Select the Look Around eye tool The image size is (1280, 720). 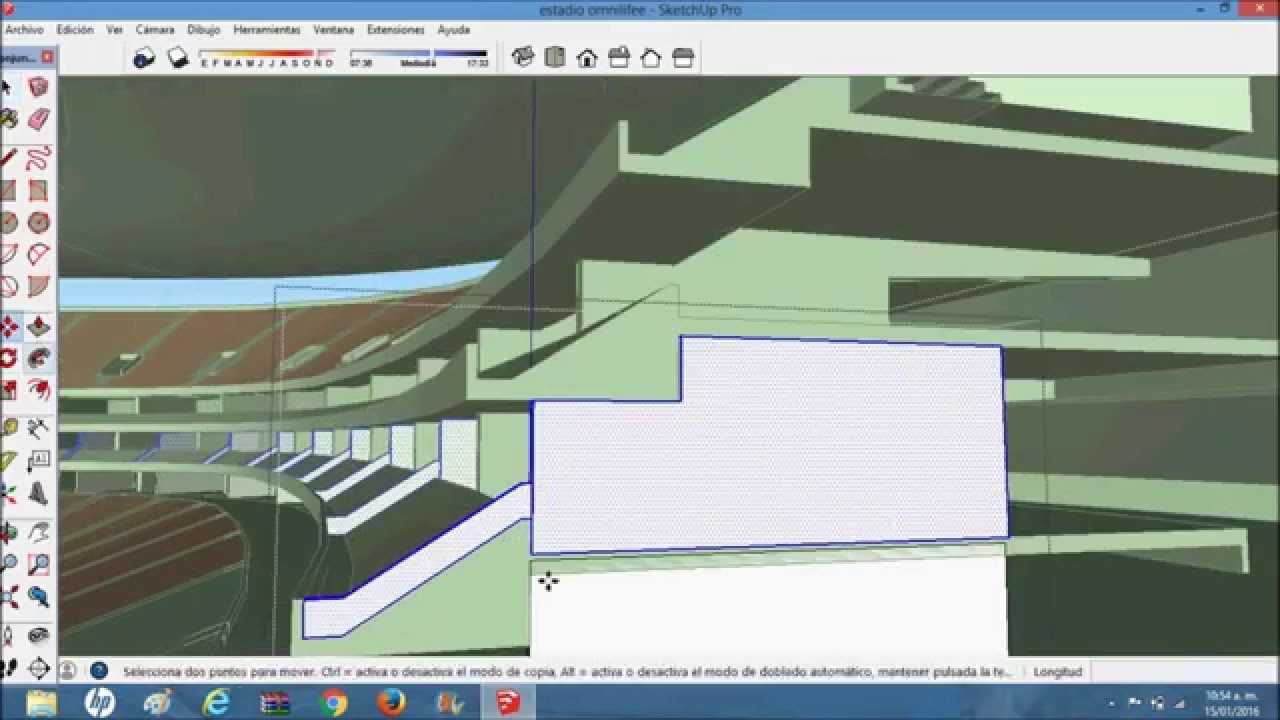[39, 636]
